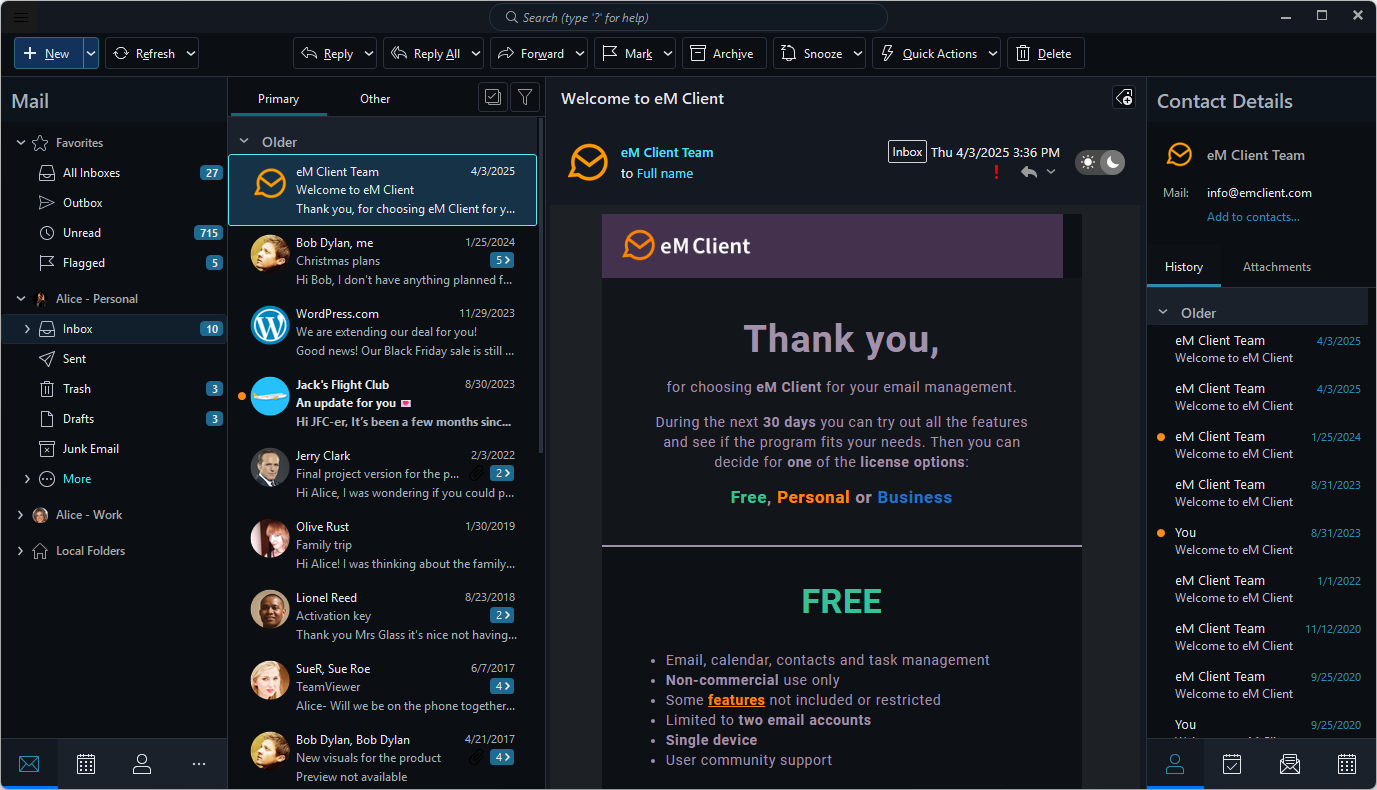Reply to the selected message from the toolbar

click(327, 54)
